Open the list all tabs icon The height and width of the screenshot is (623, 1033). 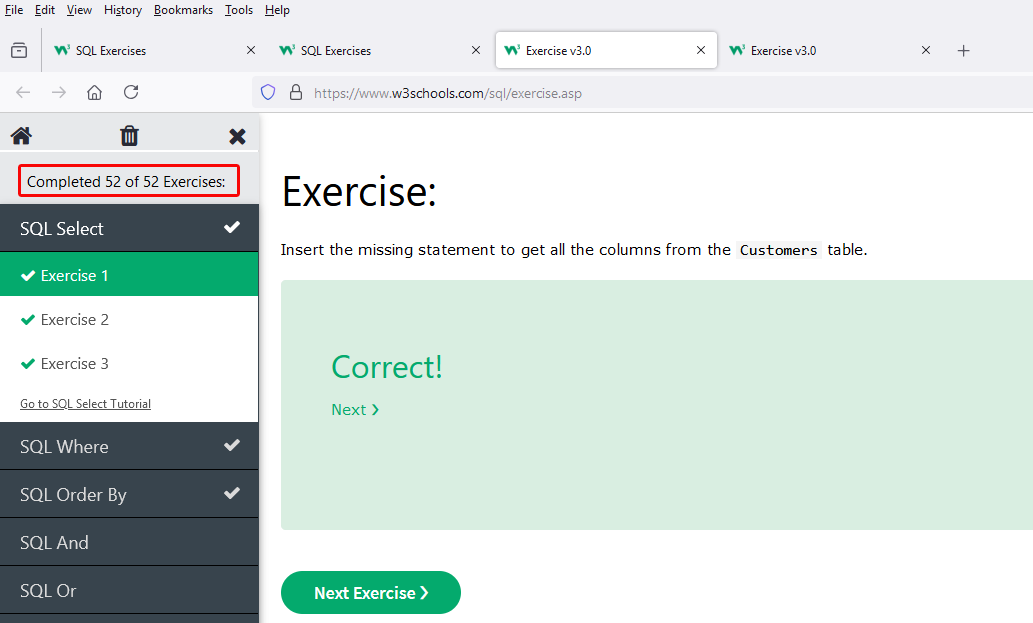coord(19,50)
